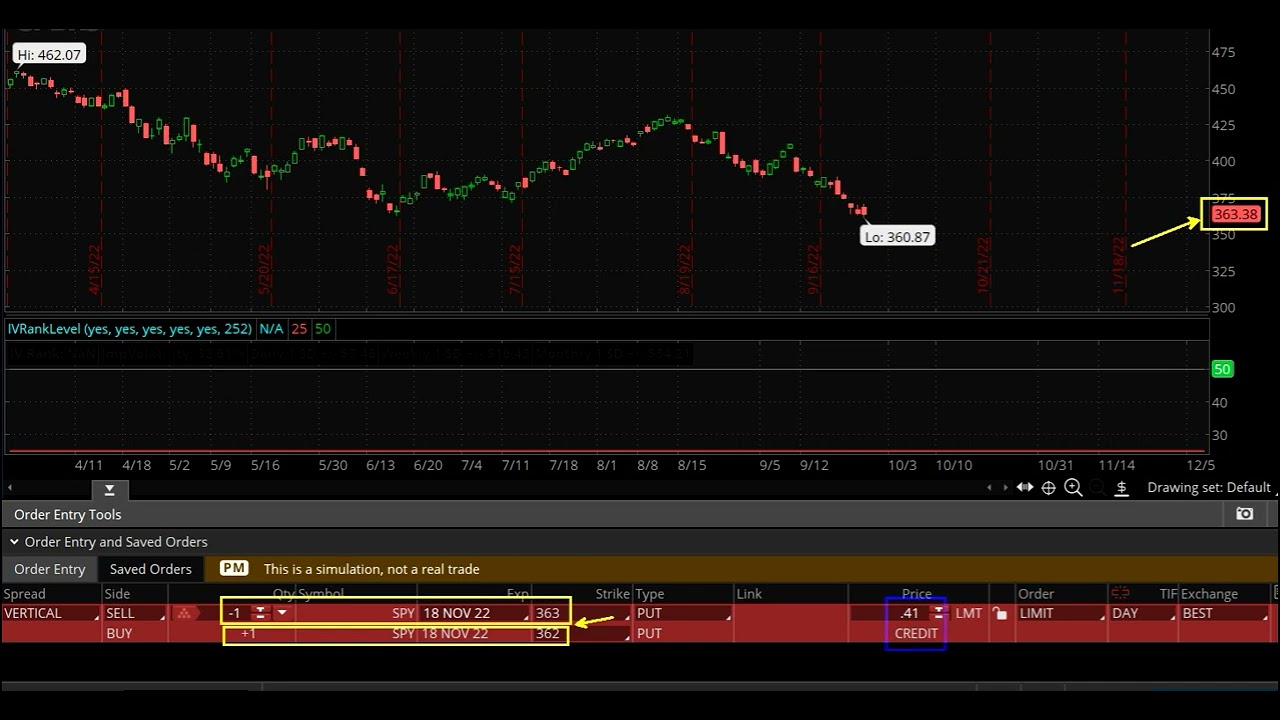Click the BUY side cell
1280x720 pixels.
click(x=119, y=633)
